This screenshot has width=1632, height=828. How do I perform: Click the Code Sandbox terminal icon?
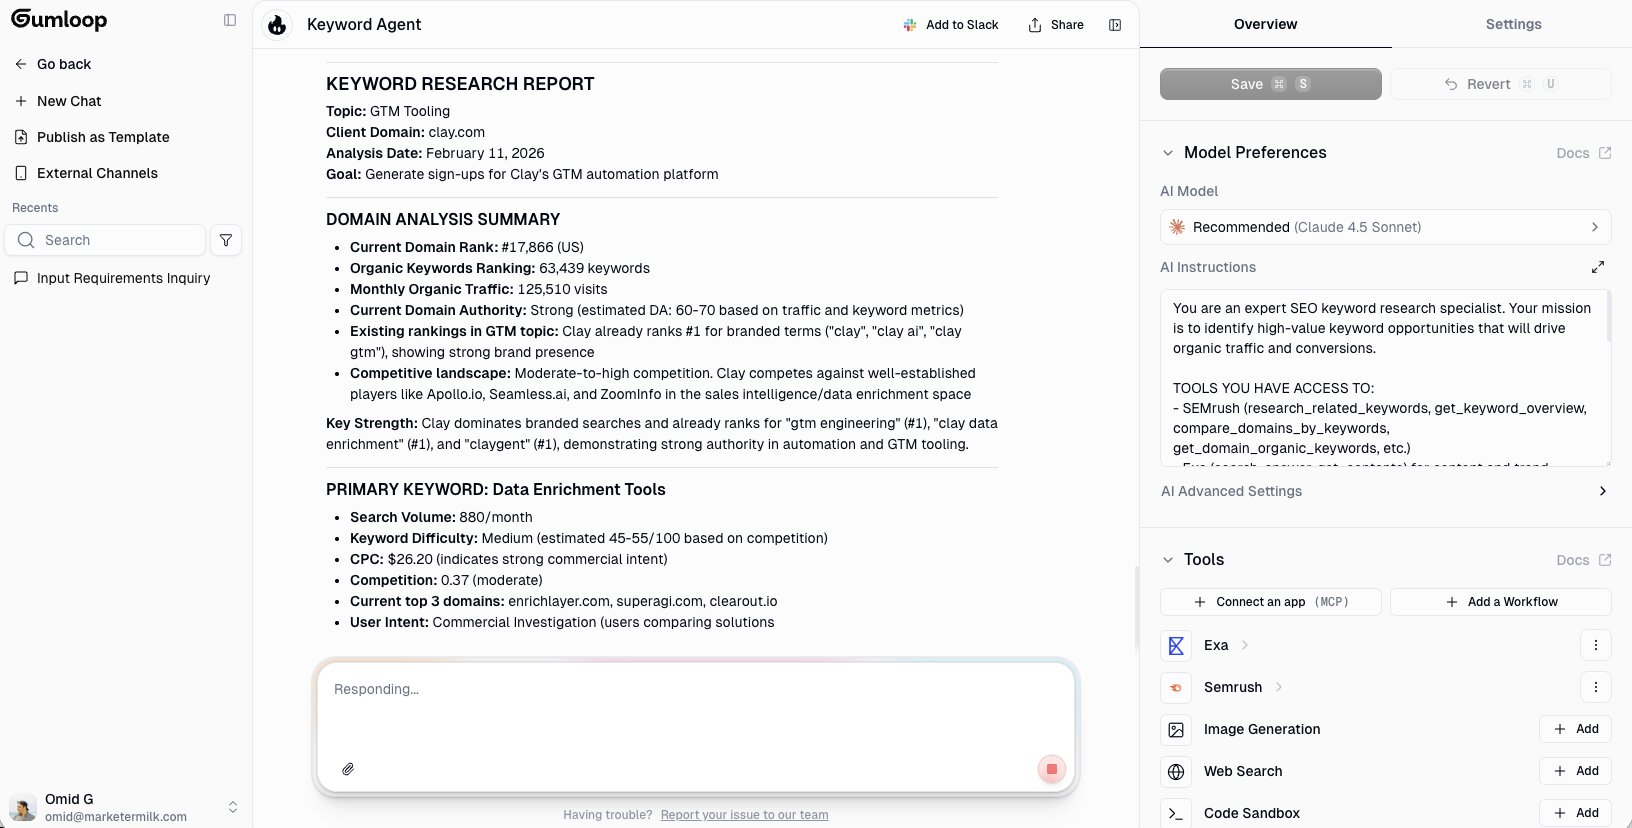coord(1176,814)
